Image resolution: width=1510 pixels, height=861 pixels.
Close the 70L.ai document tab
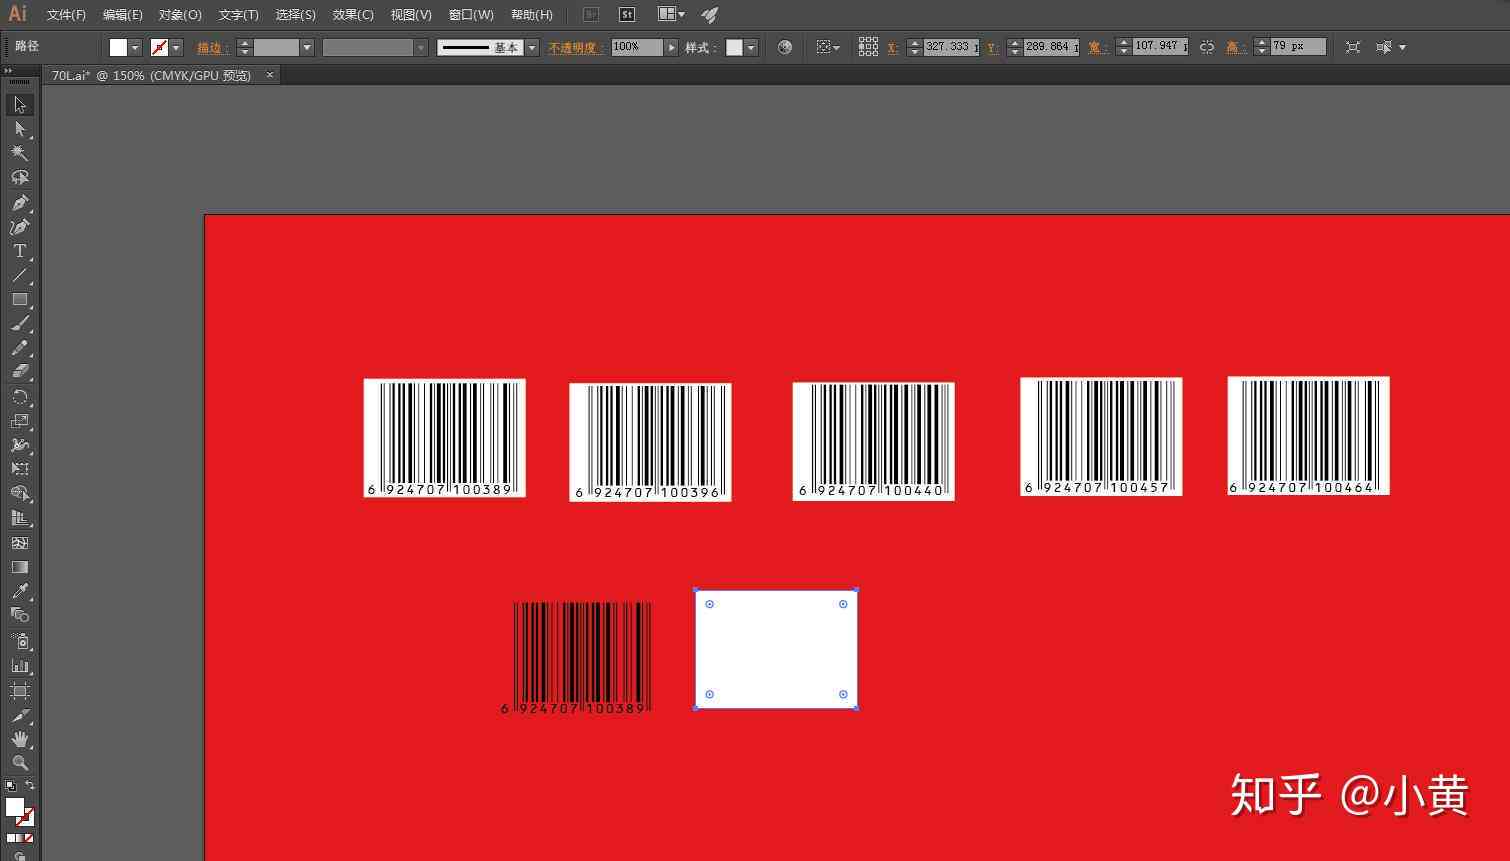[x=269, y=75]
